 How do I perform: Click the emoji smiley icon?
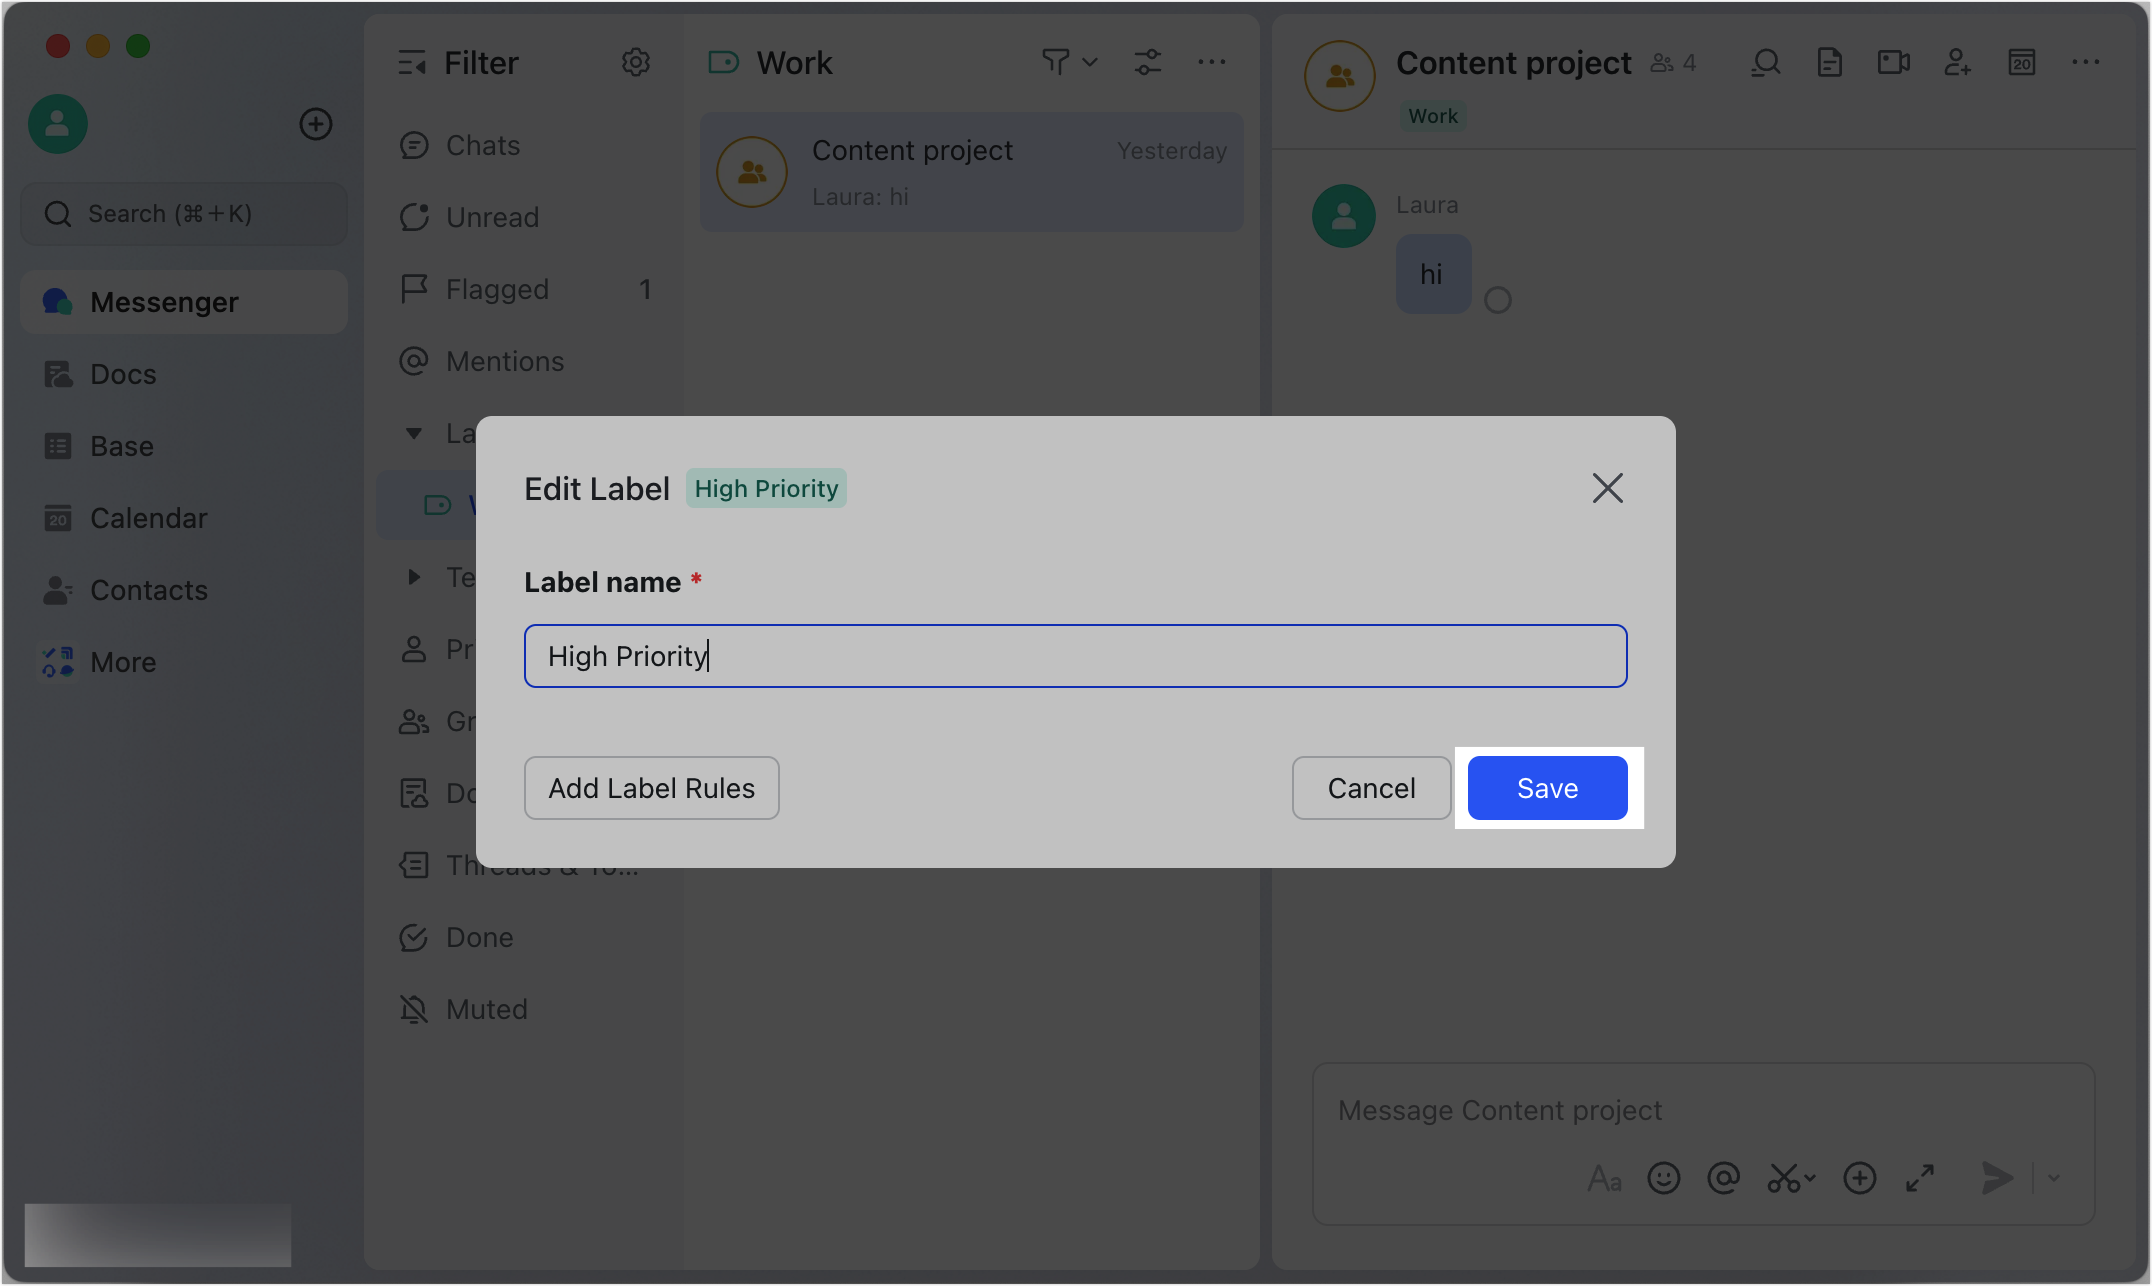pyautogui.click(x=1664, y=1178)
